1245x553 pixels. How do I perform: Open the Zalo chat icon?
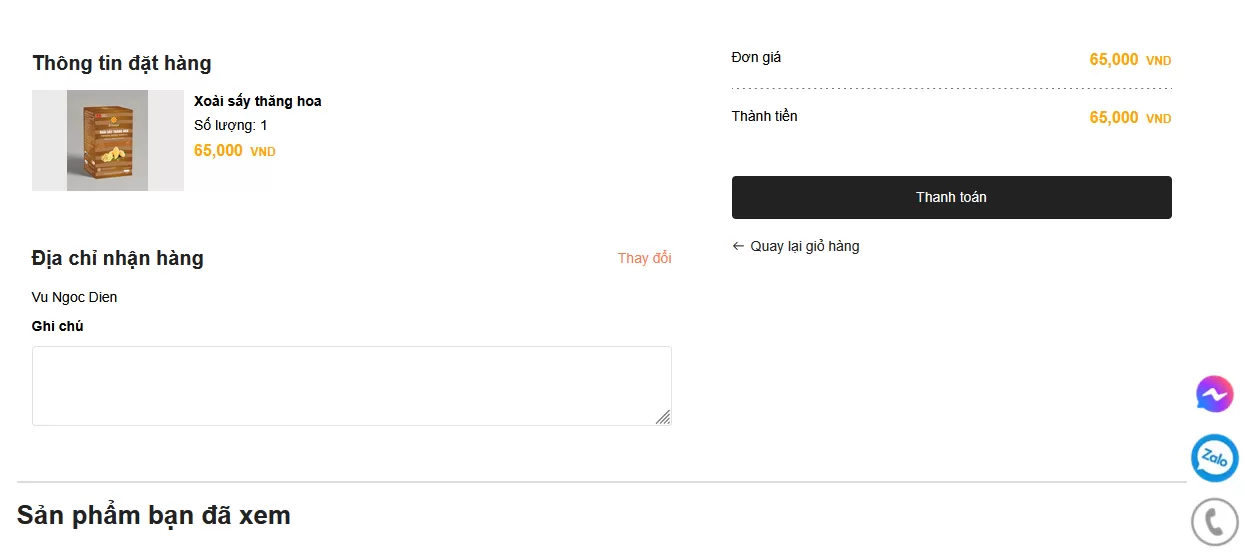click(1214, 458)
